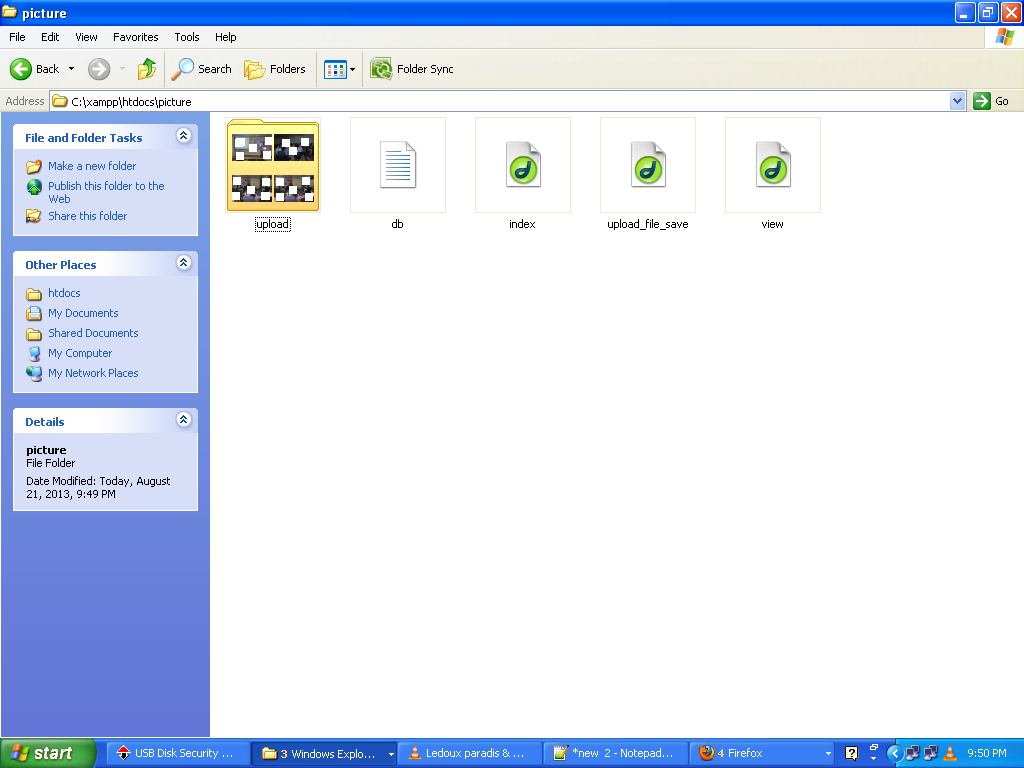Collapse File and Folder Tasks panel

[x=184, y=135]
